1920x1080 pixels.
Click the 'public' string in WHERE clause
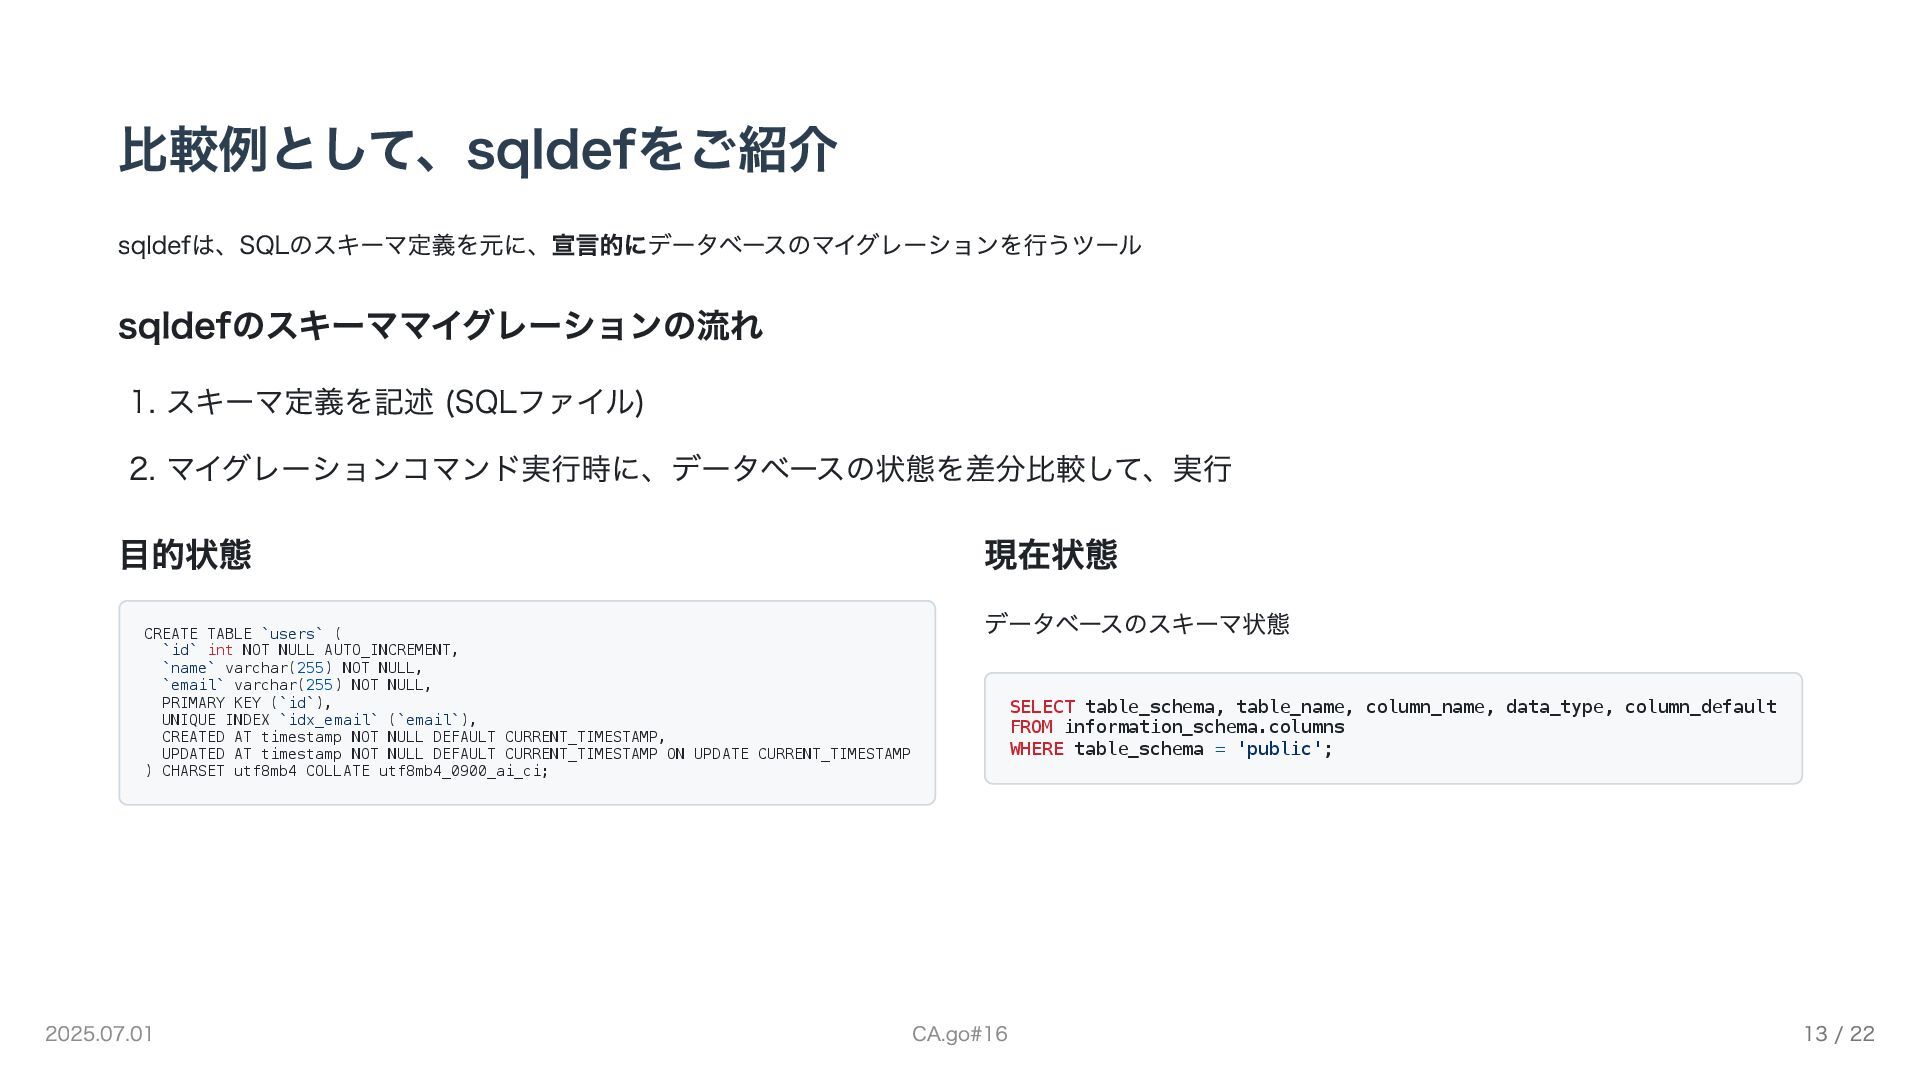1280,749
